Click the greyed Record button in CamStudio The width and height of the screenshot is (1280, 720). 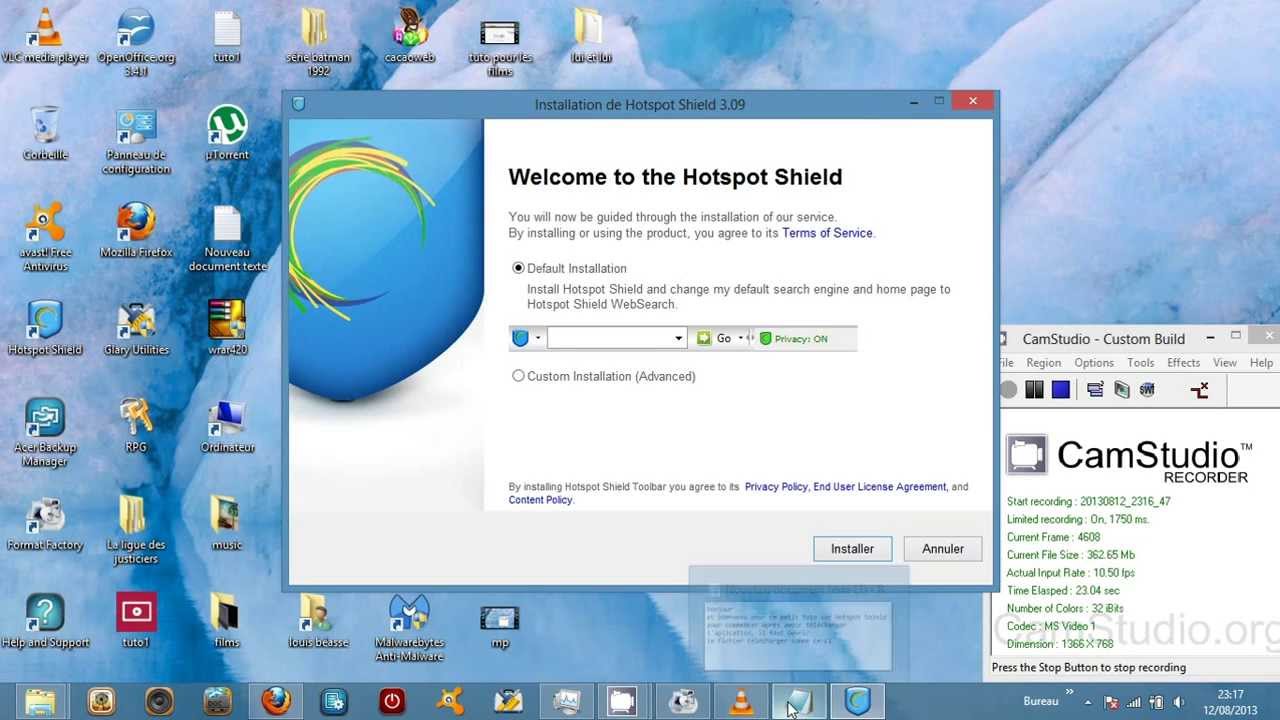(1008, 390)
